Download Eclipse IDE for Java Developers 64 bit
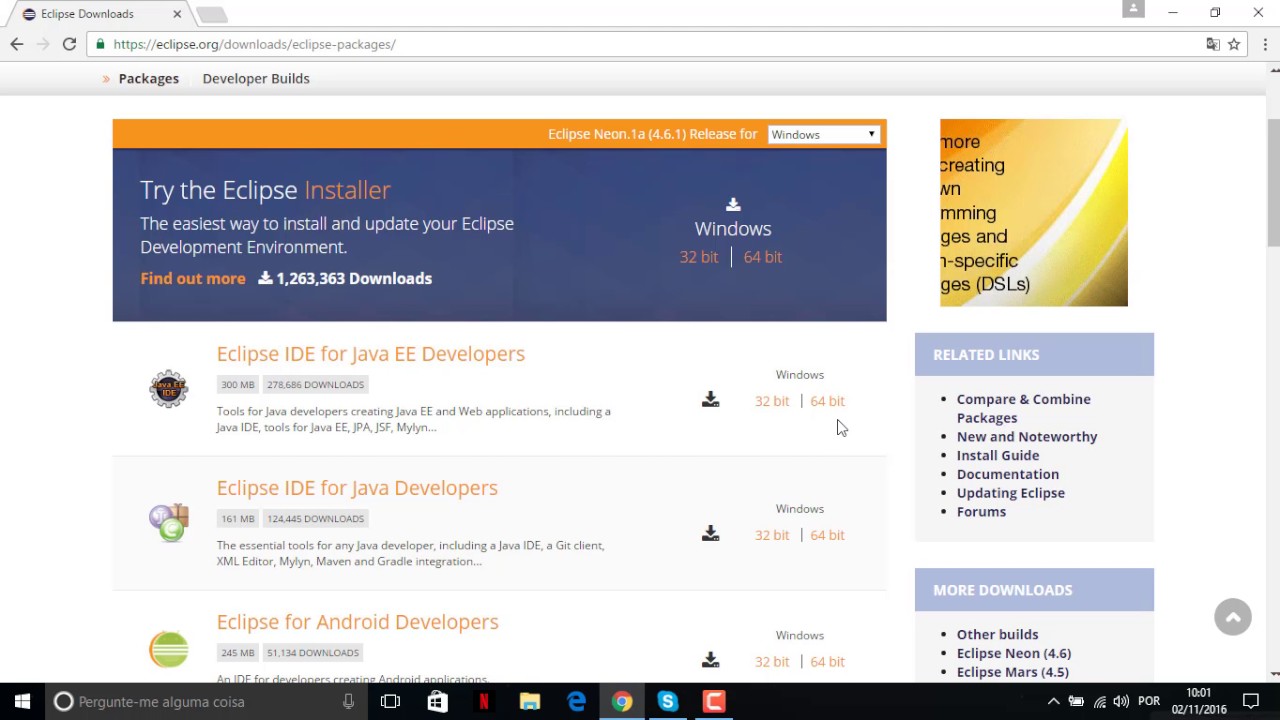Image resolution: width=1280 pixels, height=720 pixels. (827, 534)
